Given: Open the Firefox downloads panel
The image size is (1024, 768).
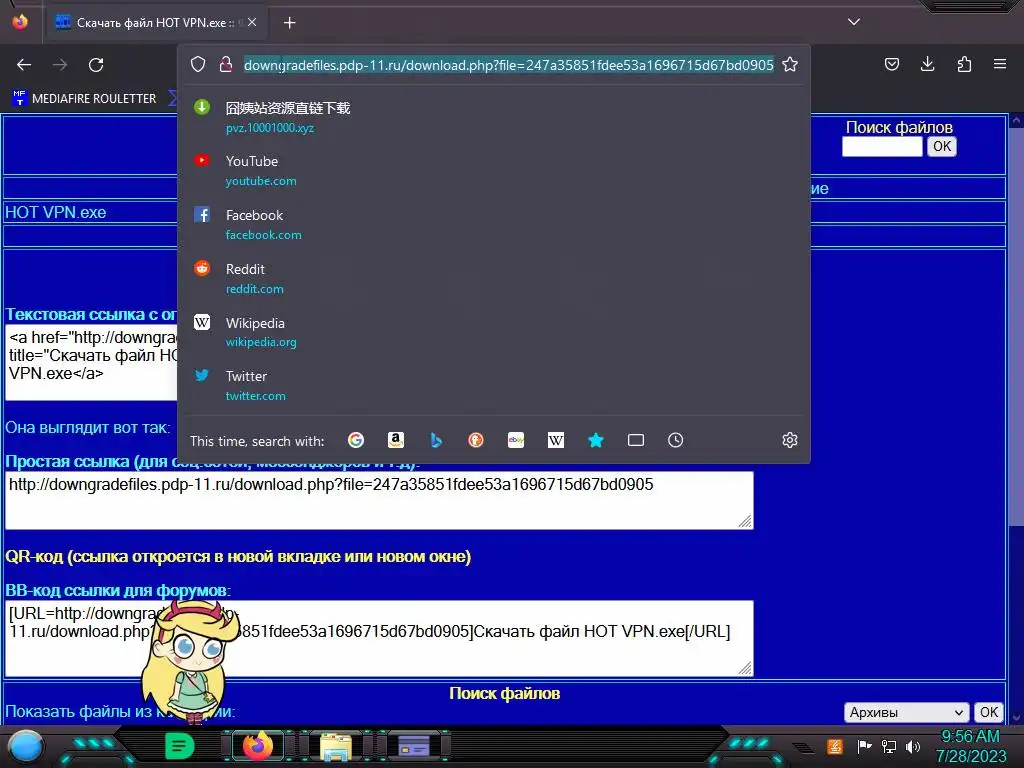Looking at the screenshot, I should 927,64.
